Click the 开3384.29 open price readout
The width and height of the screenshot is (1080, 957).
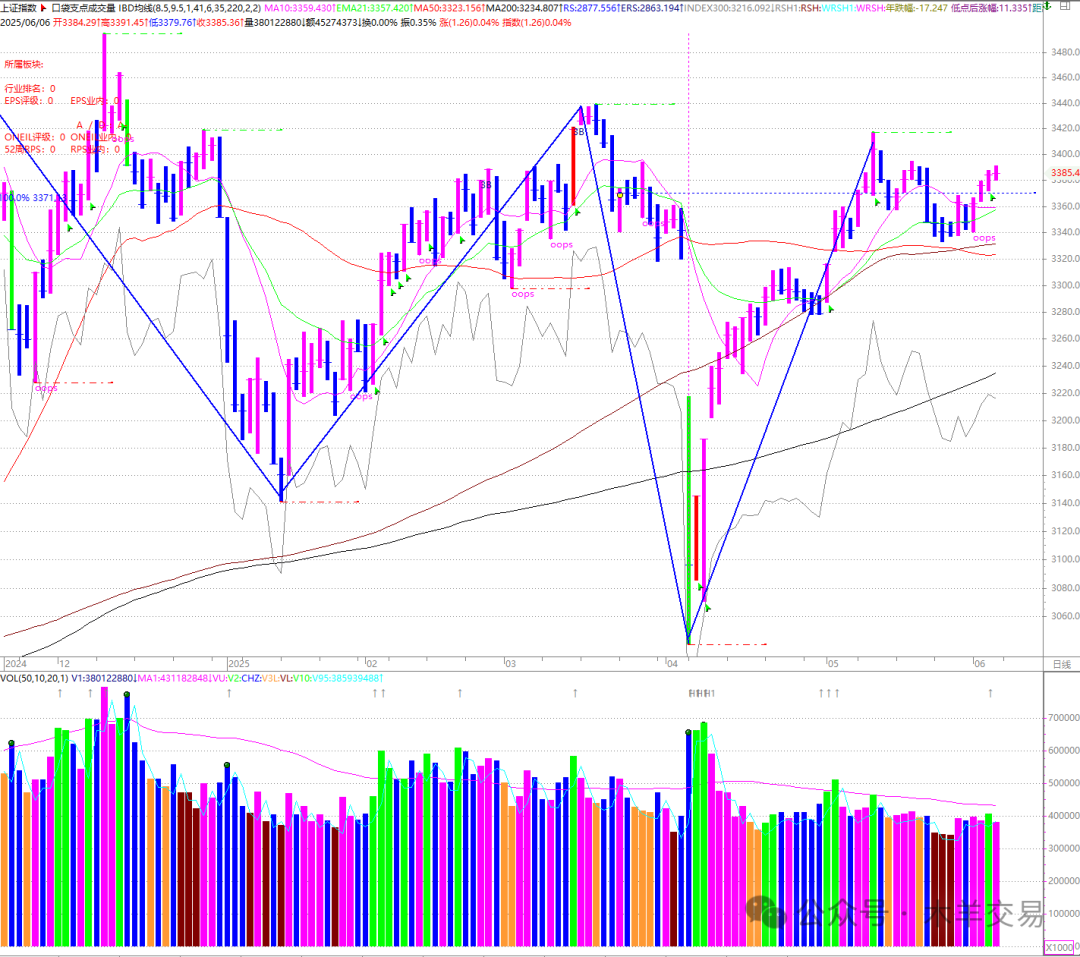coord(76,23)
